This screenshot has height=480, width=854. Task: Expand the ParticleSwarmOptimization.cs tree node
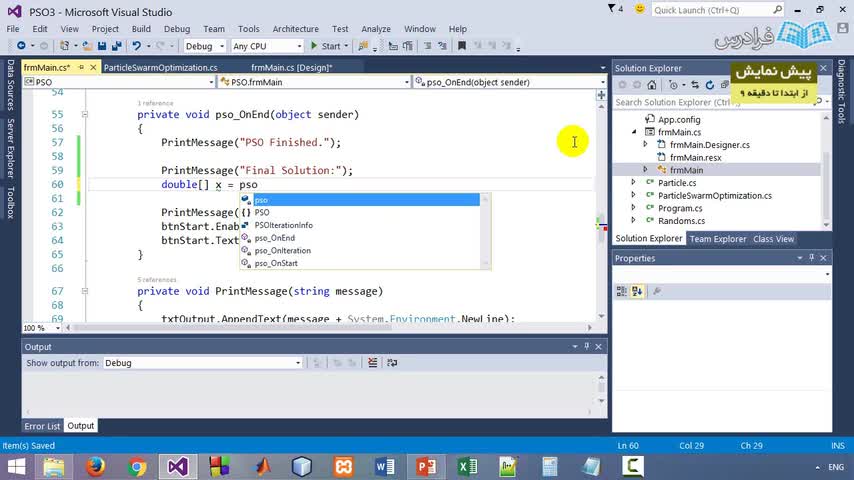[633, 195]
